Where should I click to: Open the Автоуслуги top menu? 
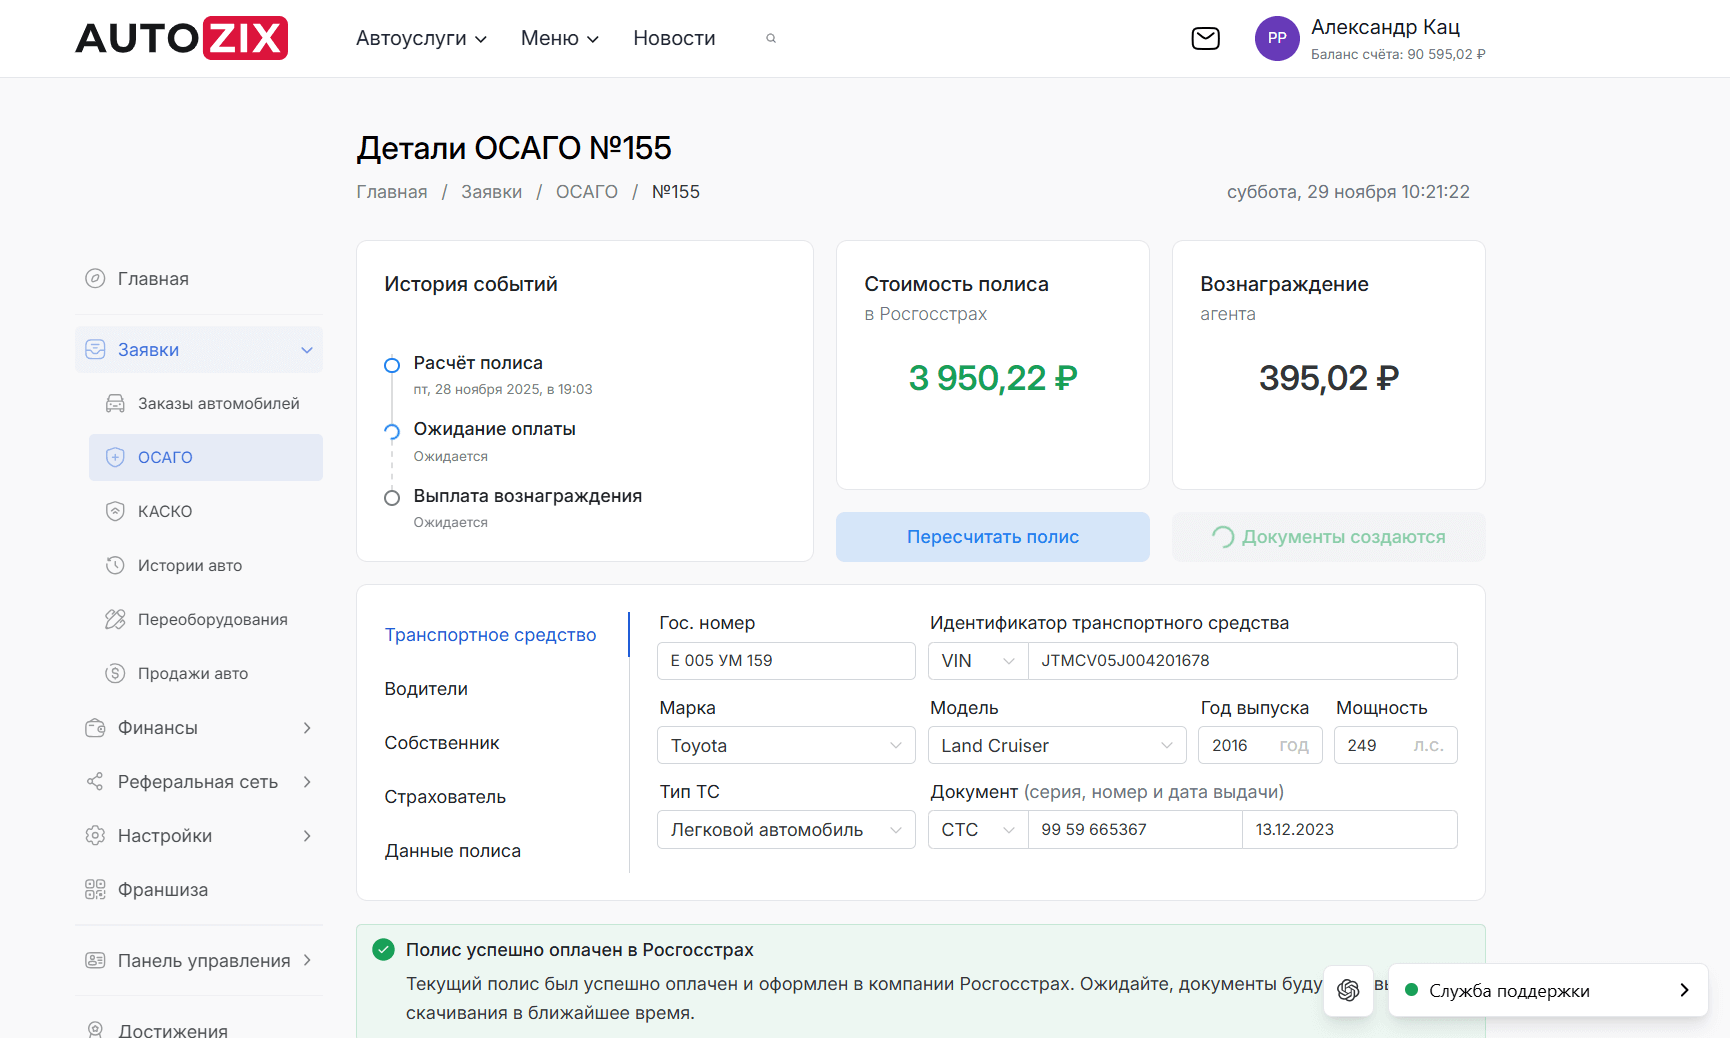[421, 38]
